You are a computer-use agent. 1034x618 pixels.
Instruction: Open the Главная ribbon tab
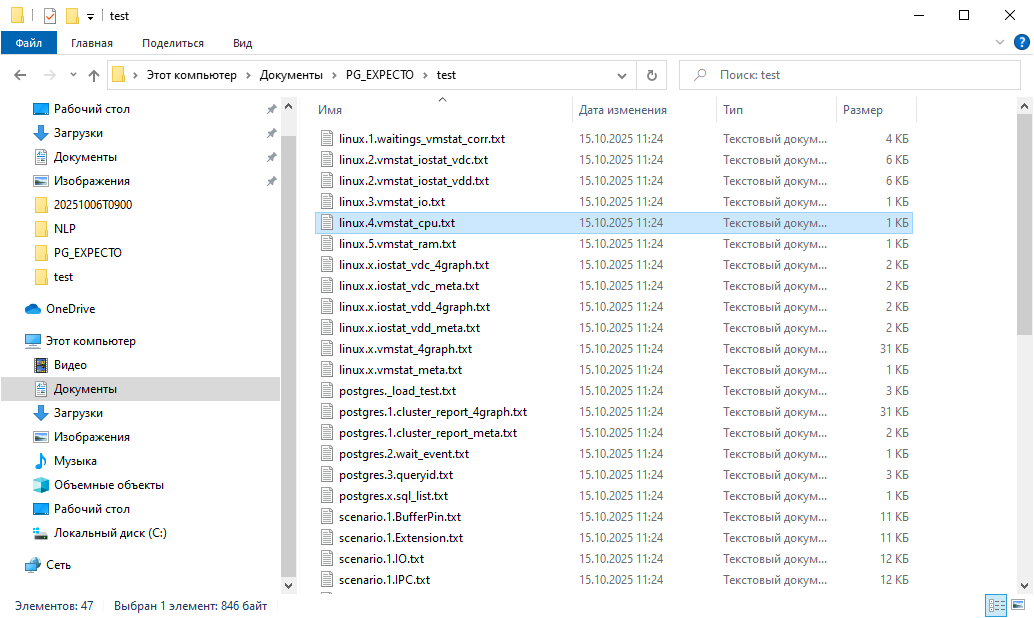pos(92,43)
